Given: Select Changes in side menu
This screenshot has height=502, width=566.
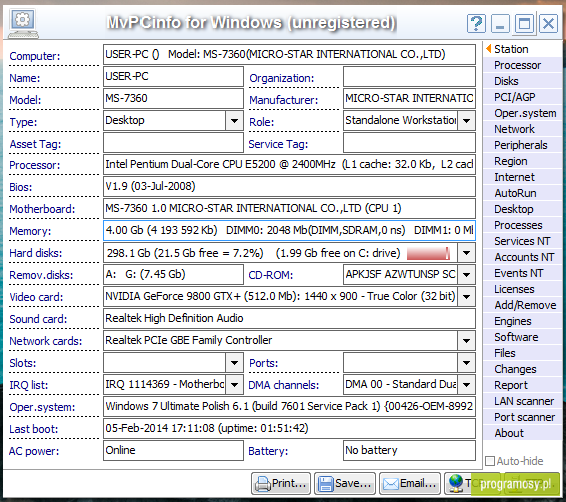Looking at the screenshot, I should tap(522, 369).
